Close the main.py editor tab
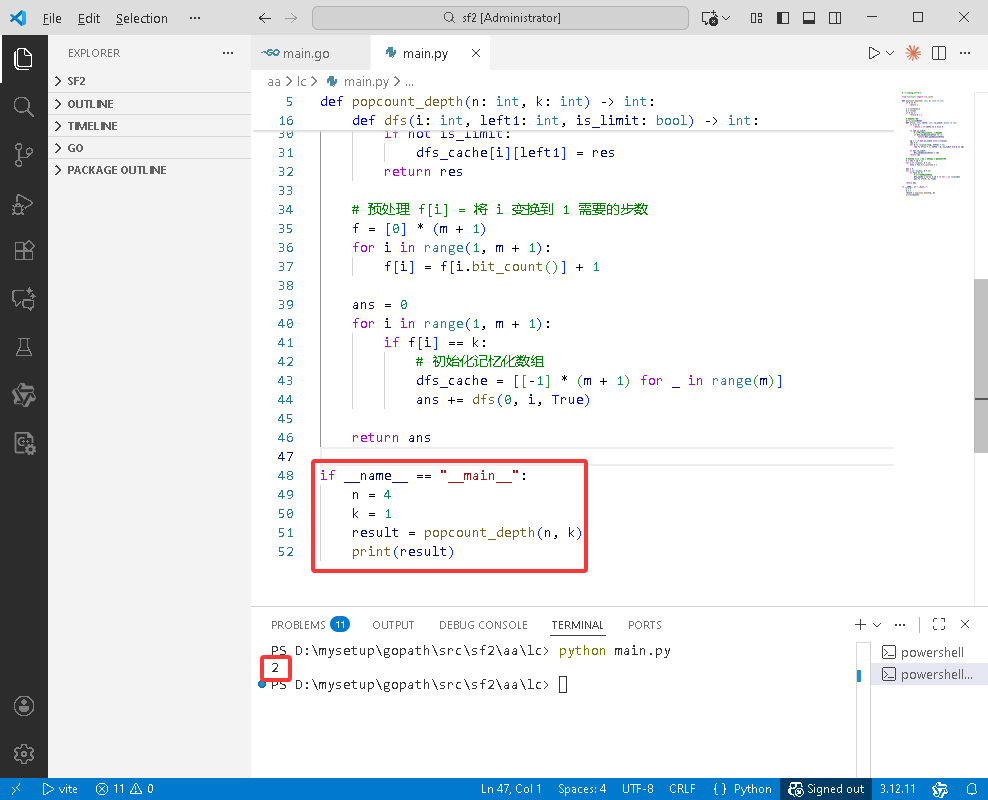The height and width of the screenshot is (800, 988). tap(476, 54)
